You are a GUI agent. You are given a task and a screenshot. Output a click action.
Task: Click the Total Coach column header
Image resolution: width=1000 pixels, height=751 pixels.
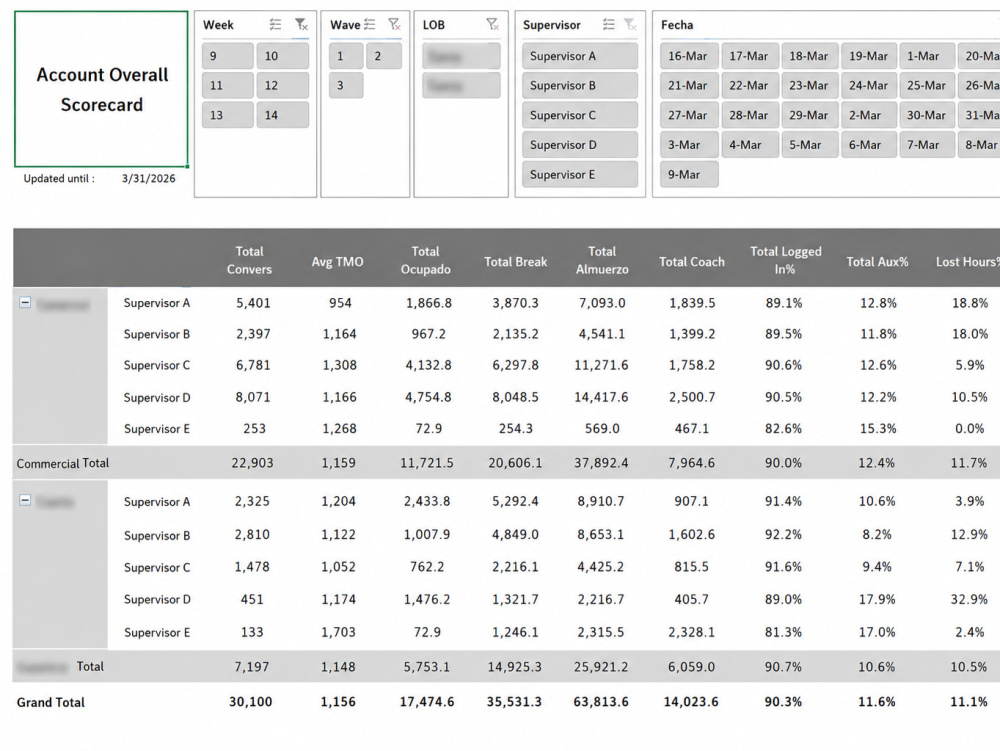point(692,261)
